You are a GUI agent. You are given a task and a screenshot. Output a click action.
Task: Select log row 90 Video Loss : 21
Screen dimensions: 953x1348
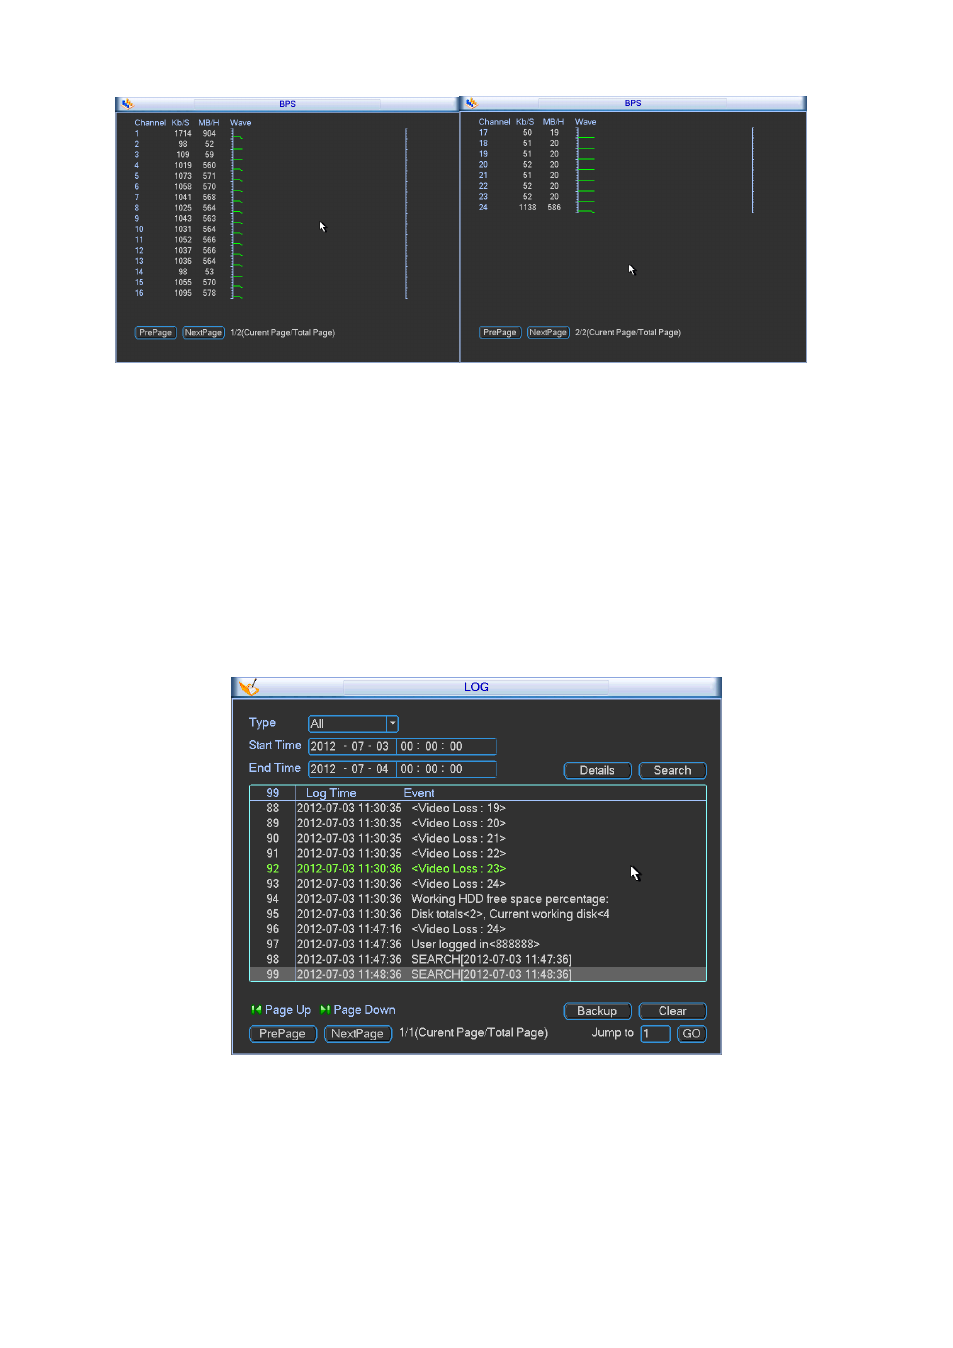pyautogui.click(x=478, y=839)
